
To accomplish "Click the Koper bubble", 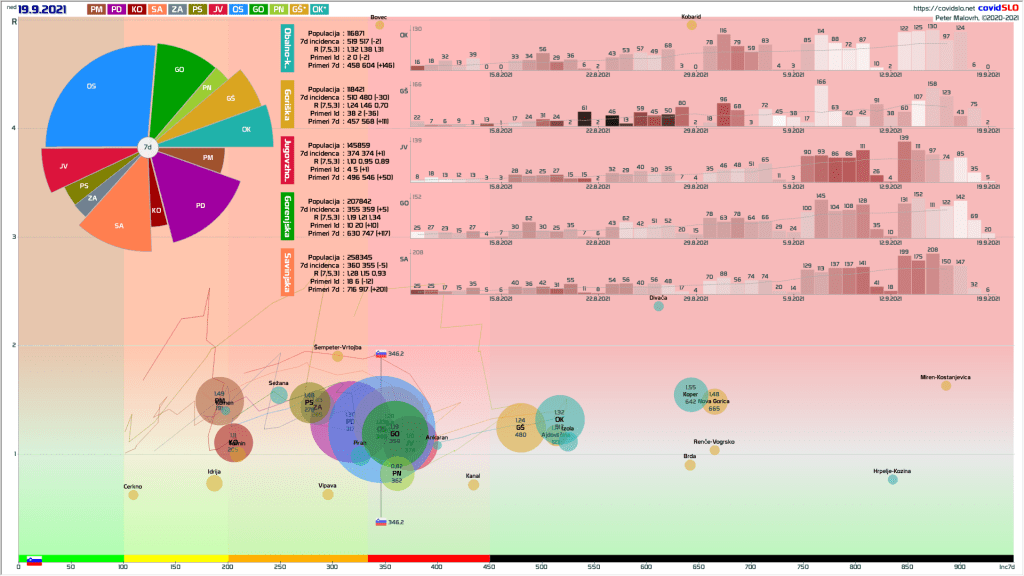I will coord(690,393).
